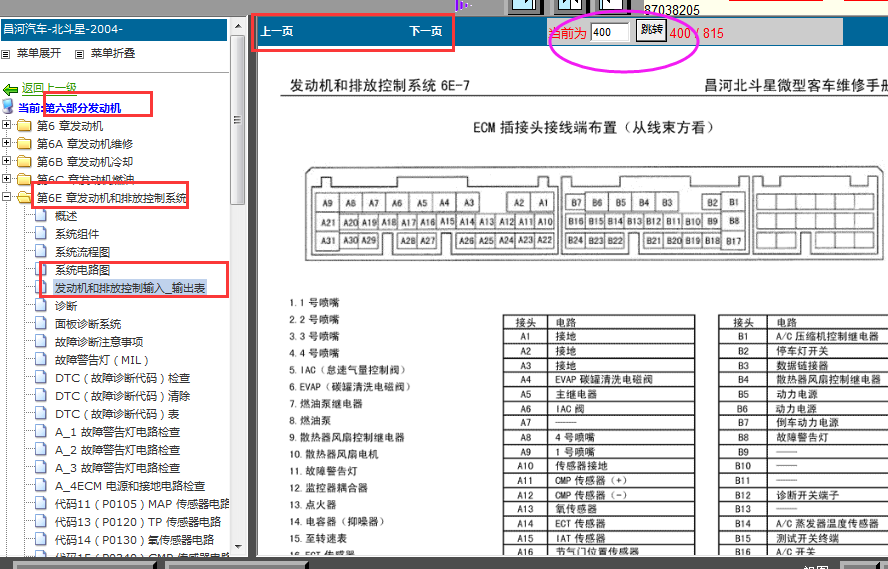Click the 菜单展开 expand-menu icon
Screen dimensions: 888x569
point(6,54)
